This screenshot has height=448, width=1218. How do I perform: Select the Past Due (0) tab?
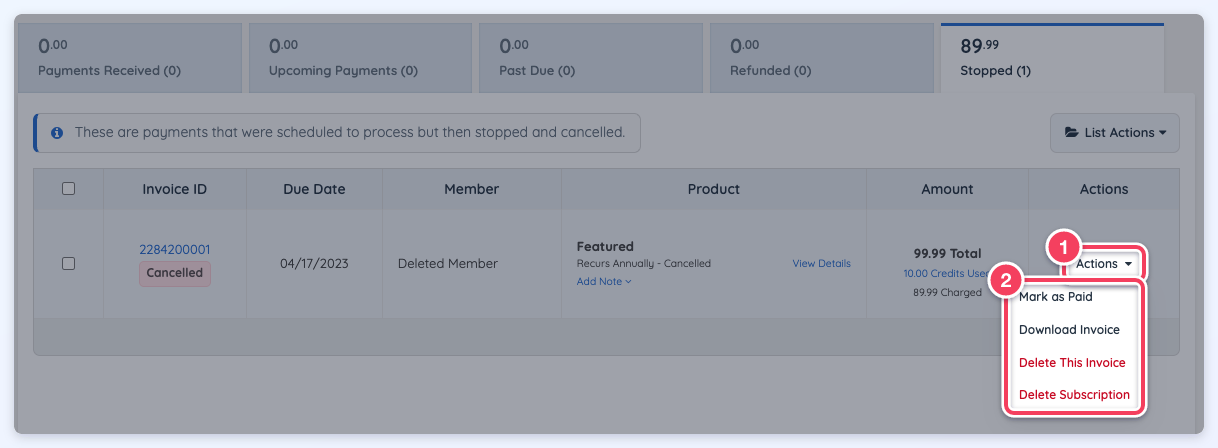[x=590, y=58]
